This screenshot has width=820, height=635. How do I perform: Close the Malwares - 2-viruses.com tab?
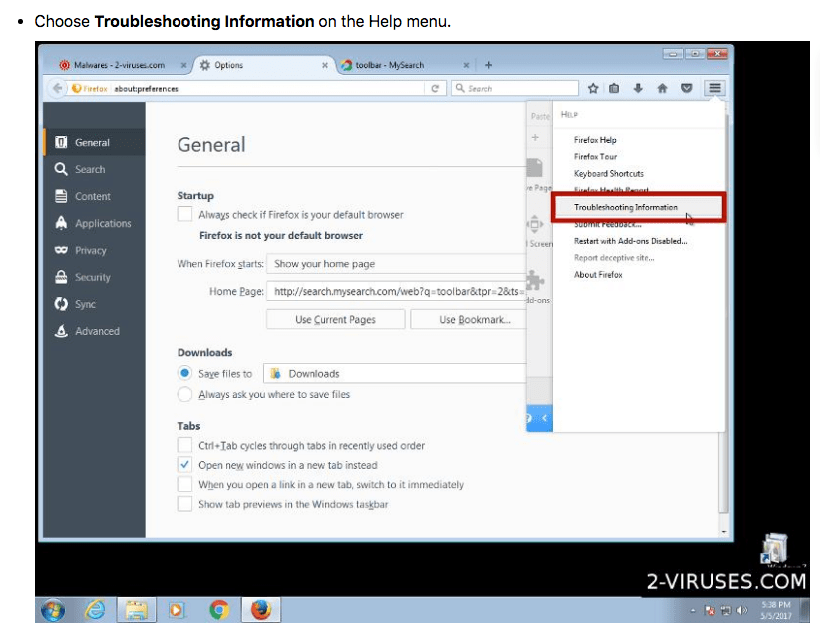pyautogui.click(x=183, y=65)
